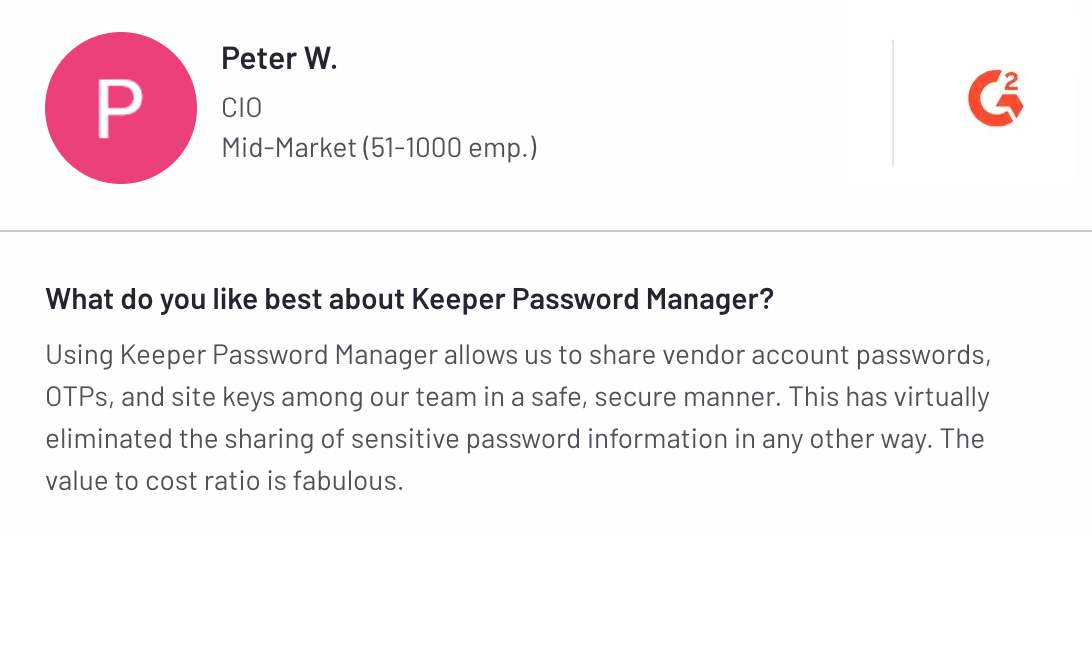Open reviewer name Peter W.
Viewport: 1092px width, 650px height.
279,59
